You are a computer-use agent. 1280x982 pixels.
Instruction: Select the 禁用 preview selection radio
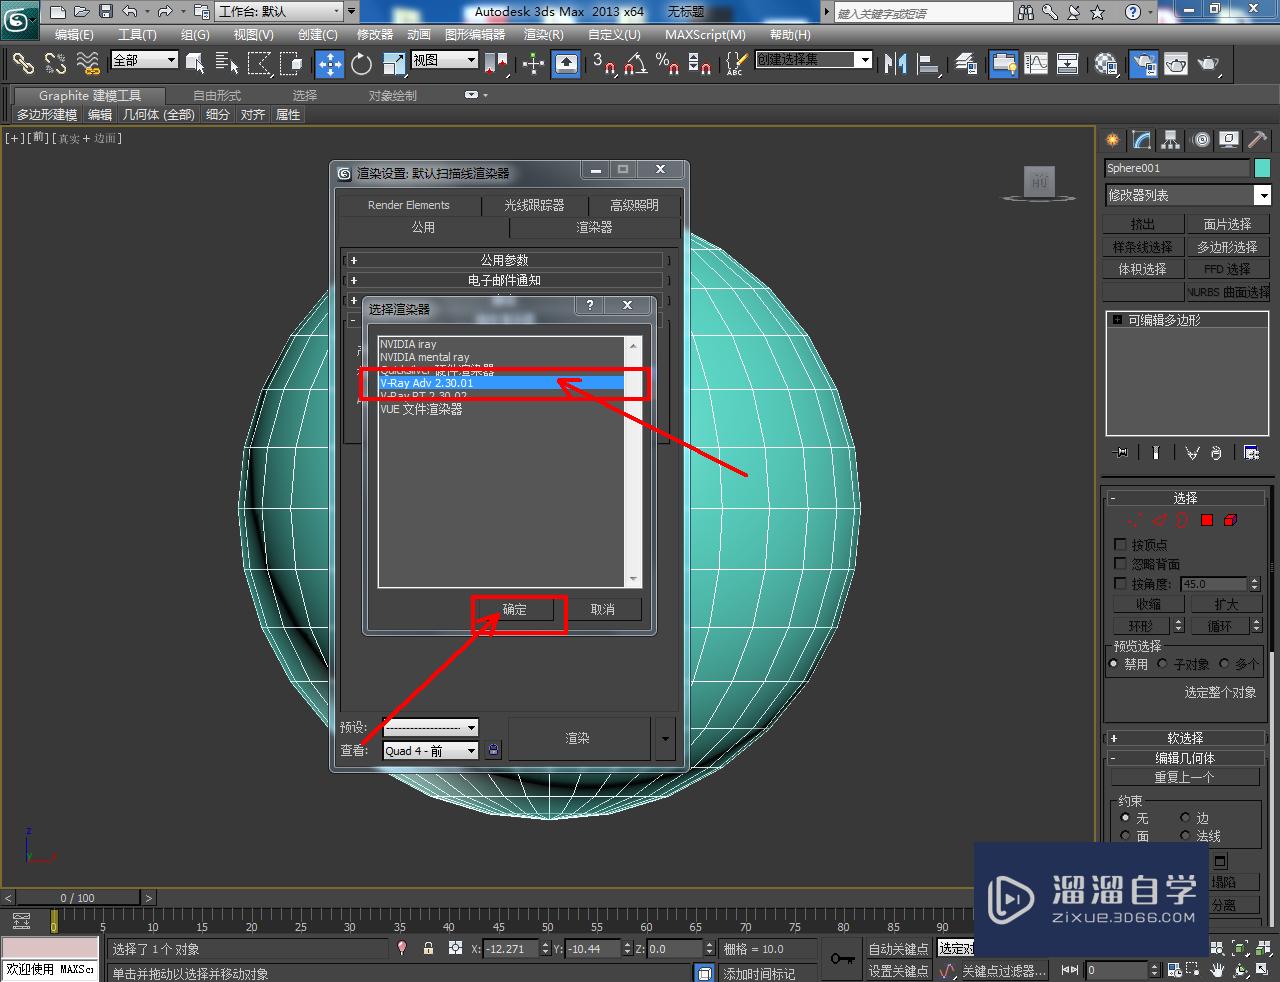pos(1114,664)
